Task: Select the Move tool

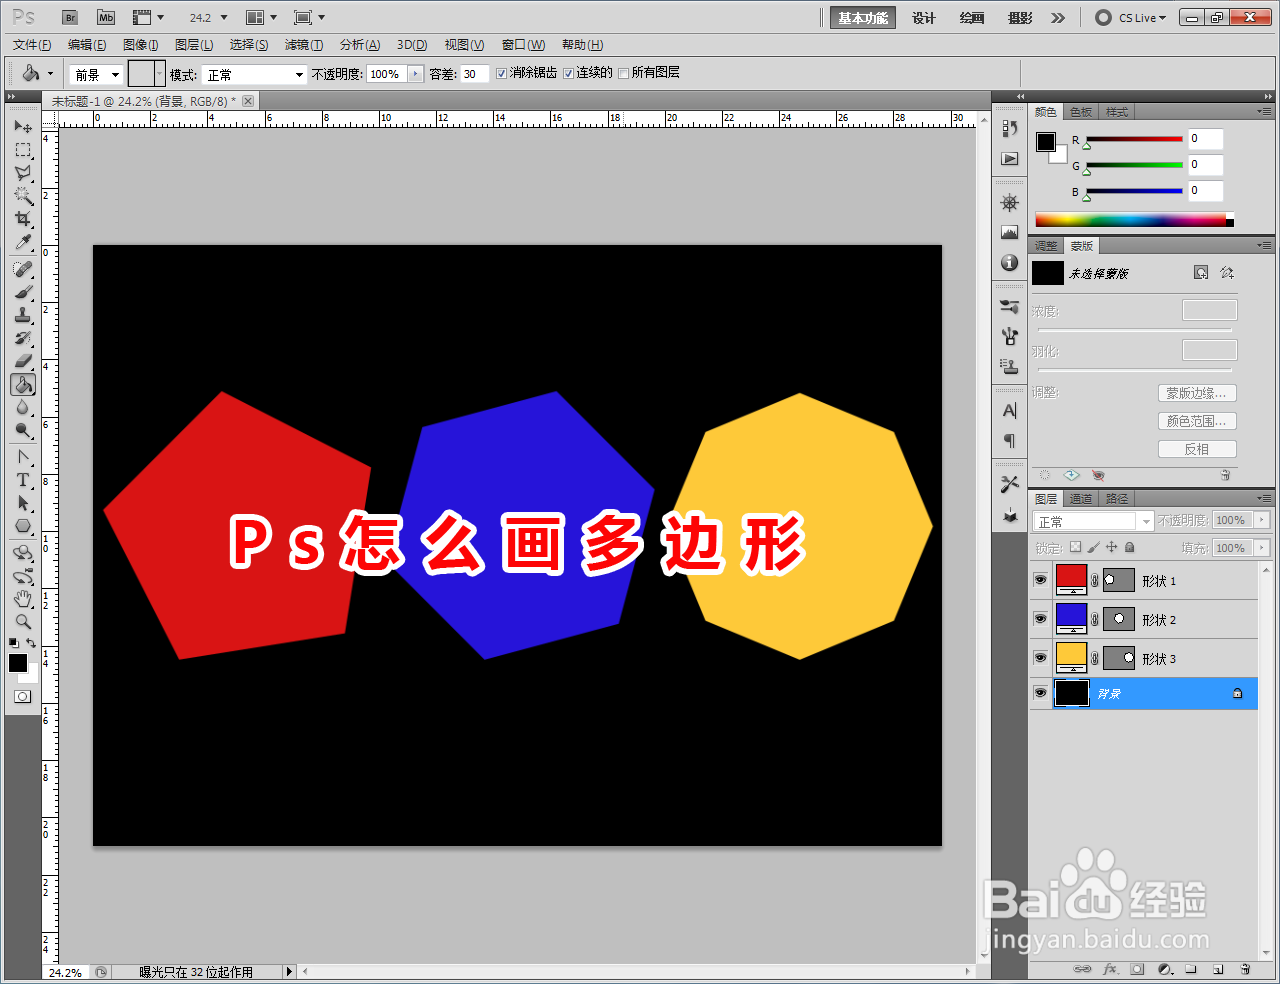Action: pyautogui.click(x=22, y=126)
